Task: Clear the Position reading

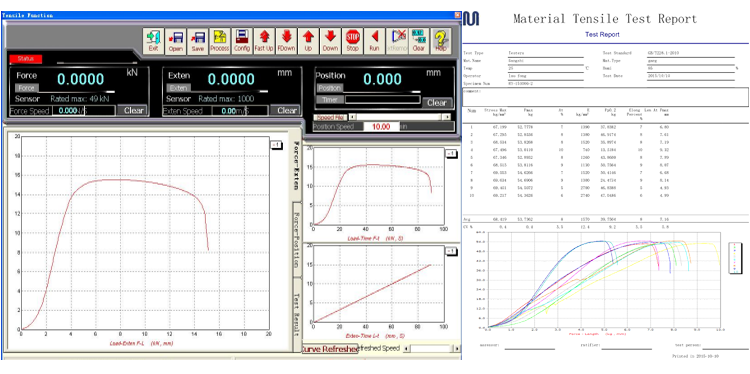Action: tap(437, 102)
